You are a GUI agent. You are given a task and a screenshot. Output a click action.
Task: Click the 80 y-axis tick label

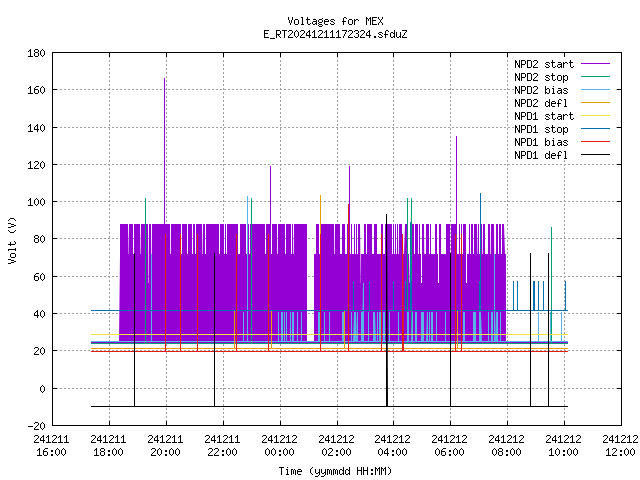click(x=39, y=239)
